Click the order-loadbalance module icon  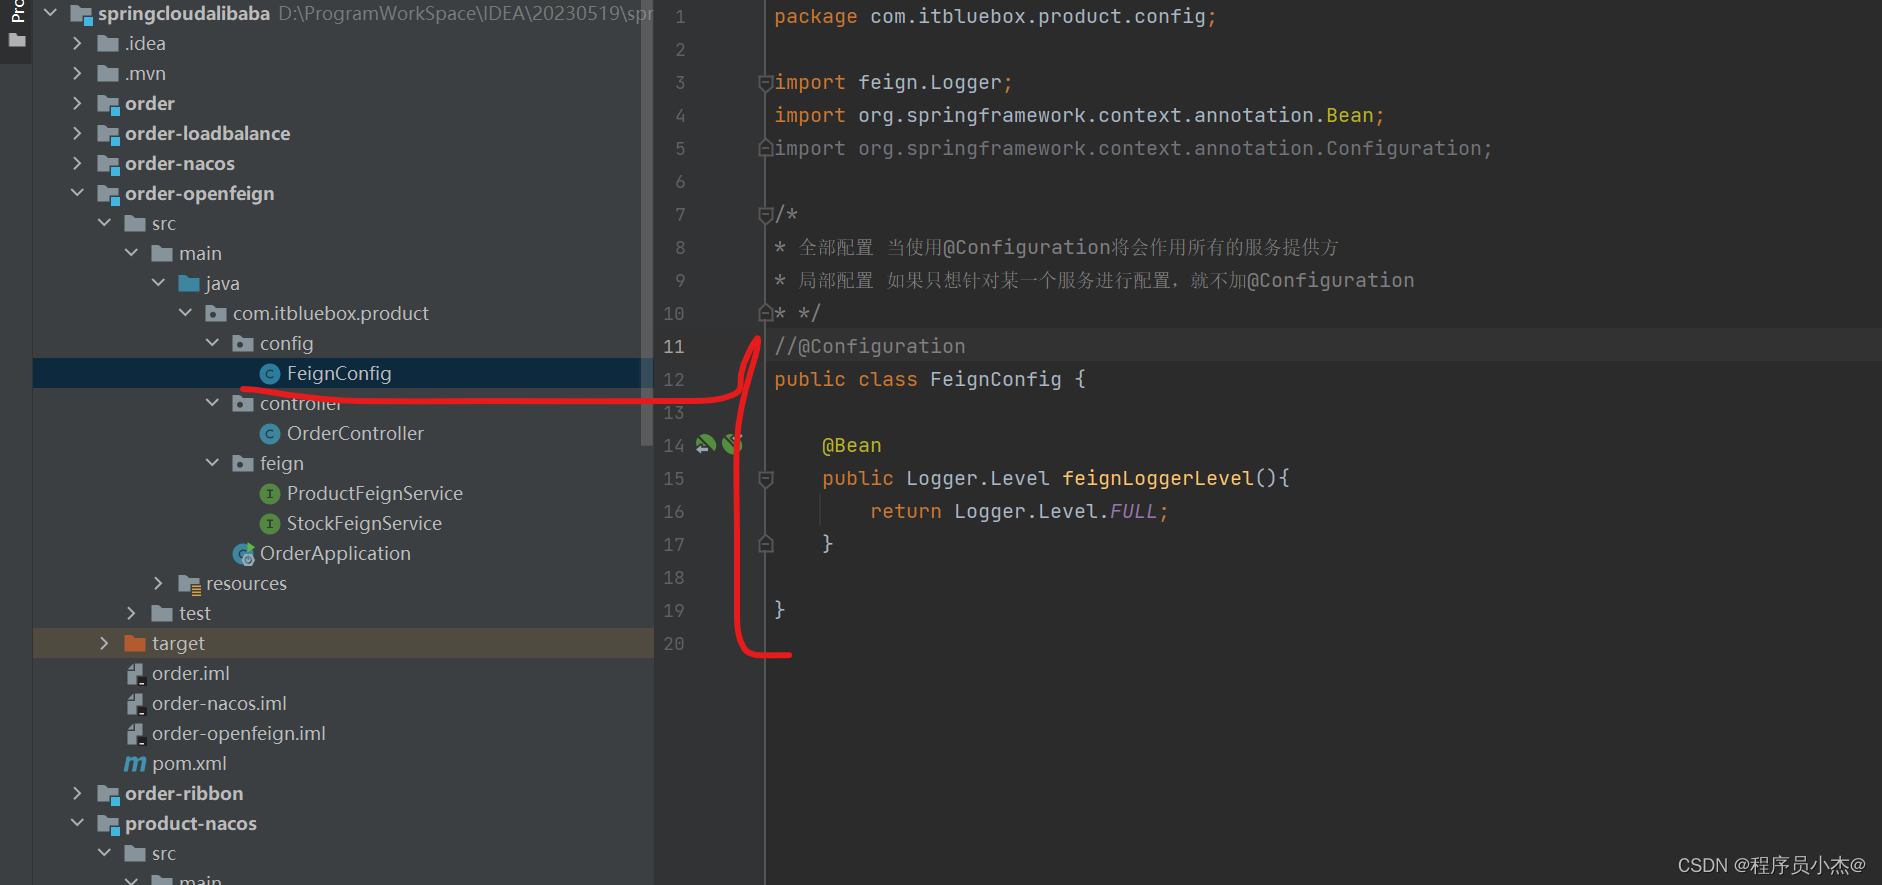click(x=108, y=134)
